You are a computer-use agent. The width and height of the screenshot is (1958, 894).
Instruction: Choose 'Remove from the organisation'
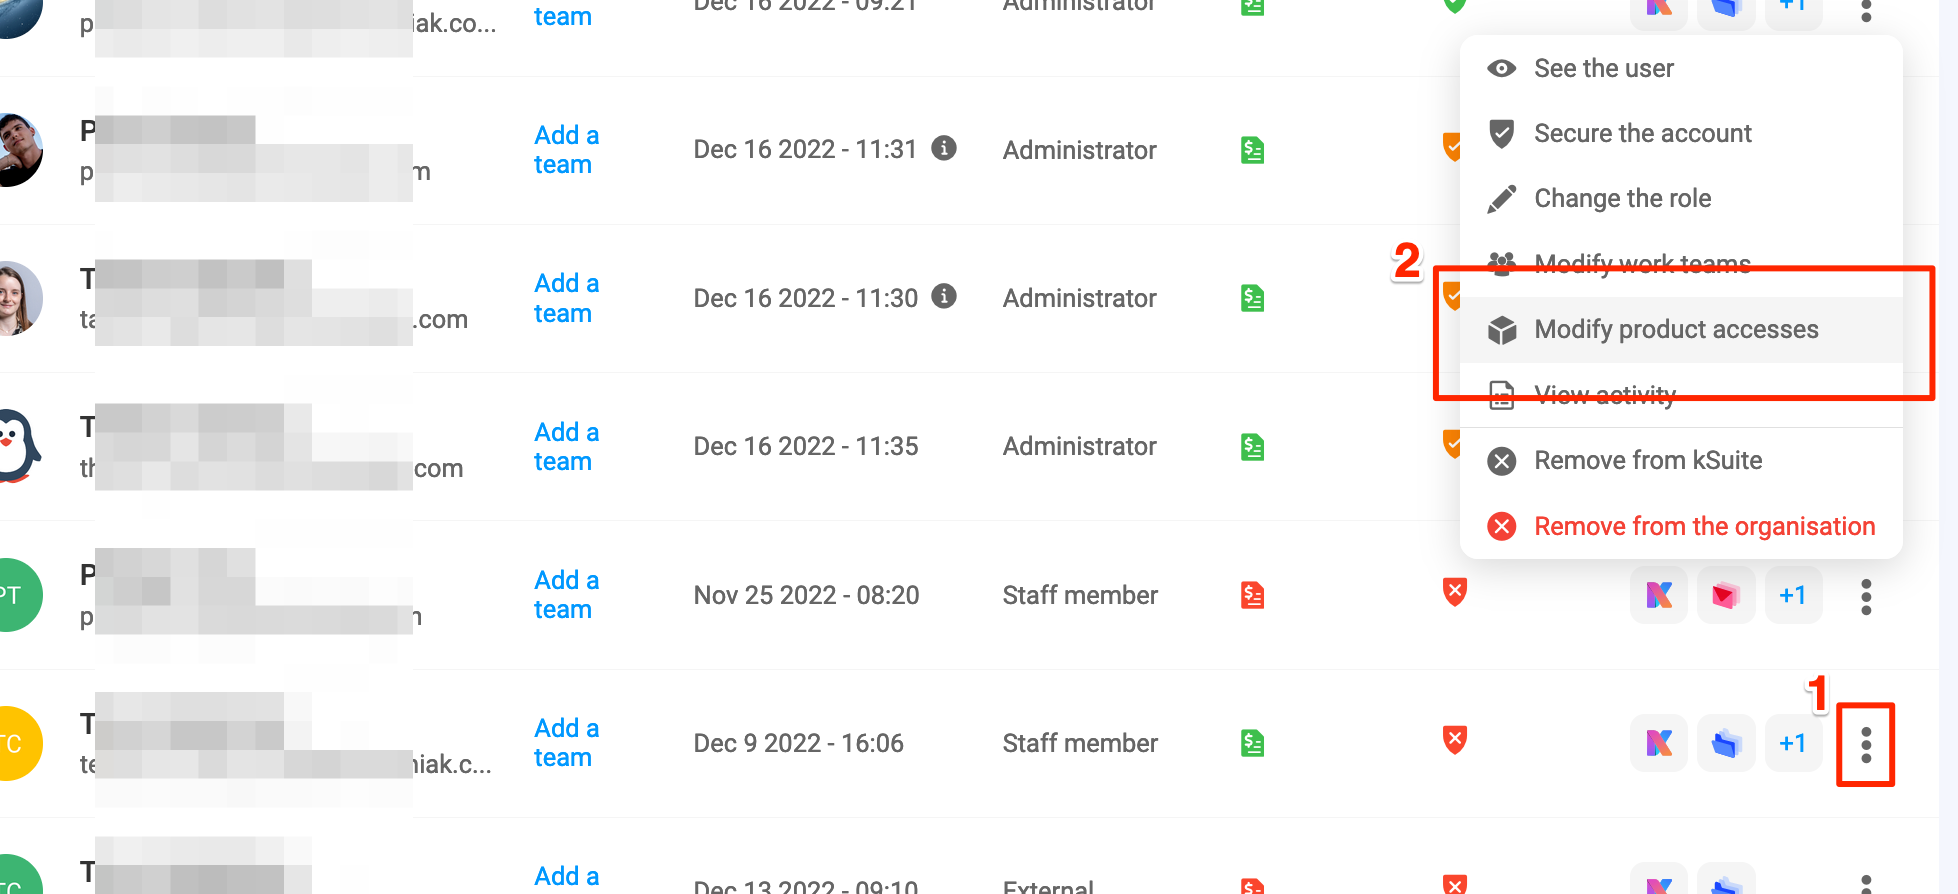pos(1704,527)
